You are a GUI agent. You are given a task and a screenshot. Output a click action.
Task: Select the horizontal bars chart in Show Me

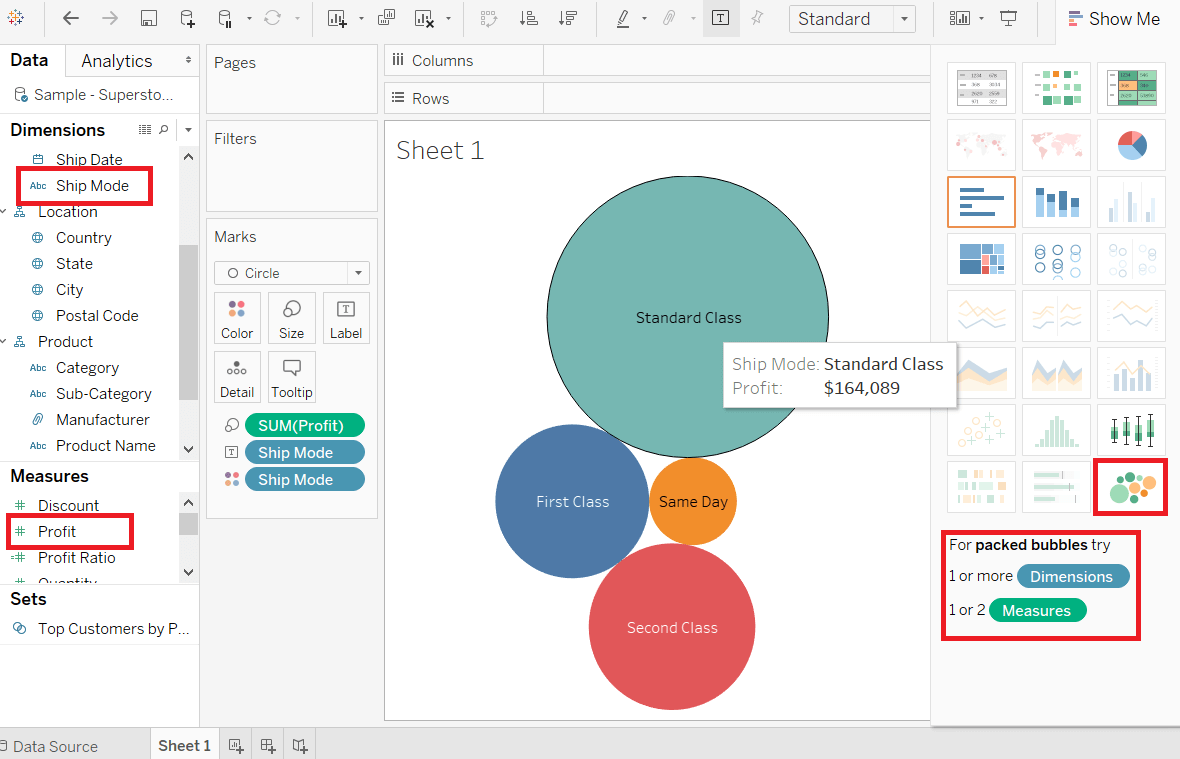click(981, 202)
